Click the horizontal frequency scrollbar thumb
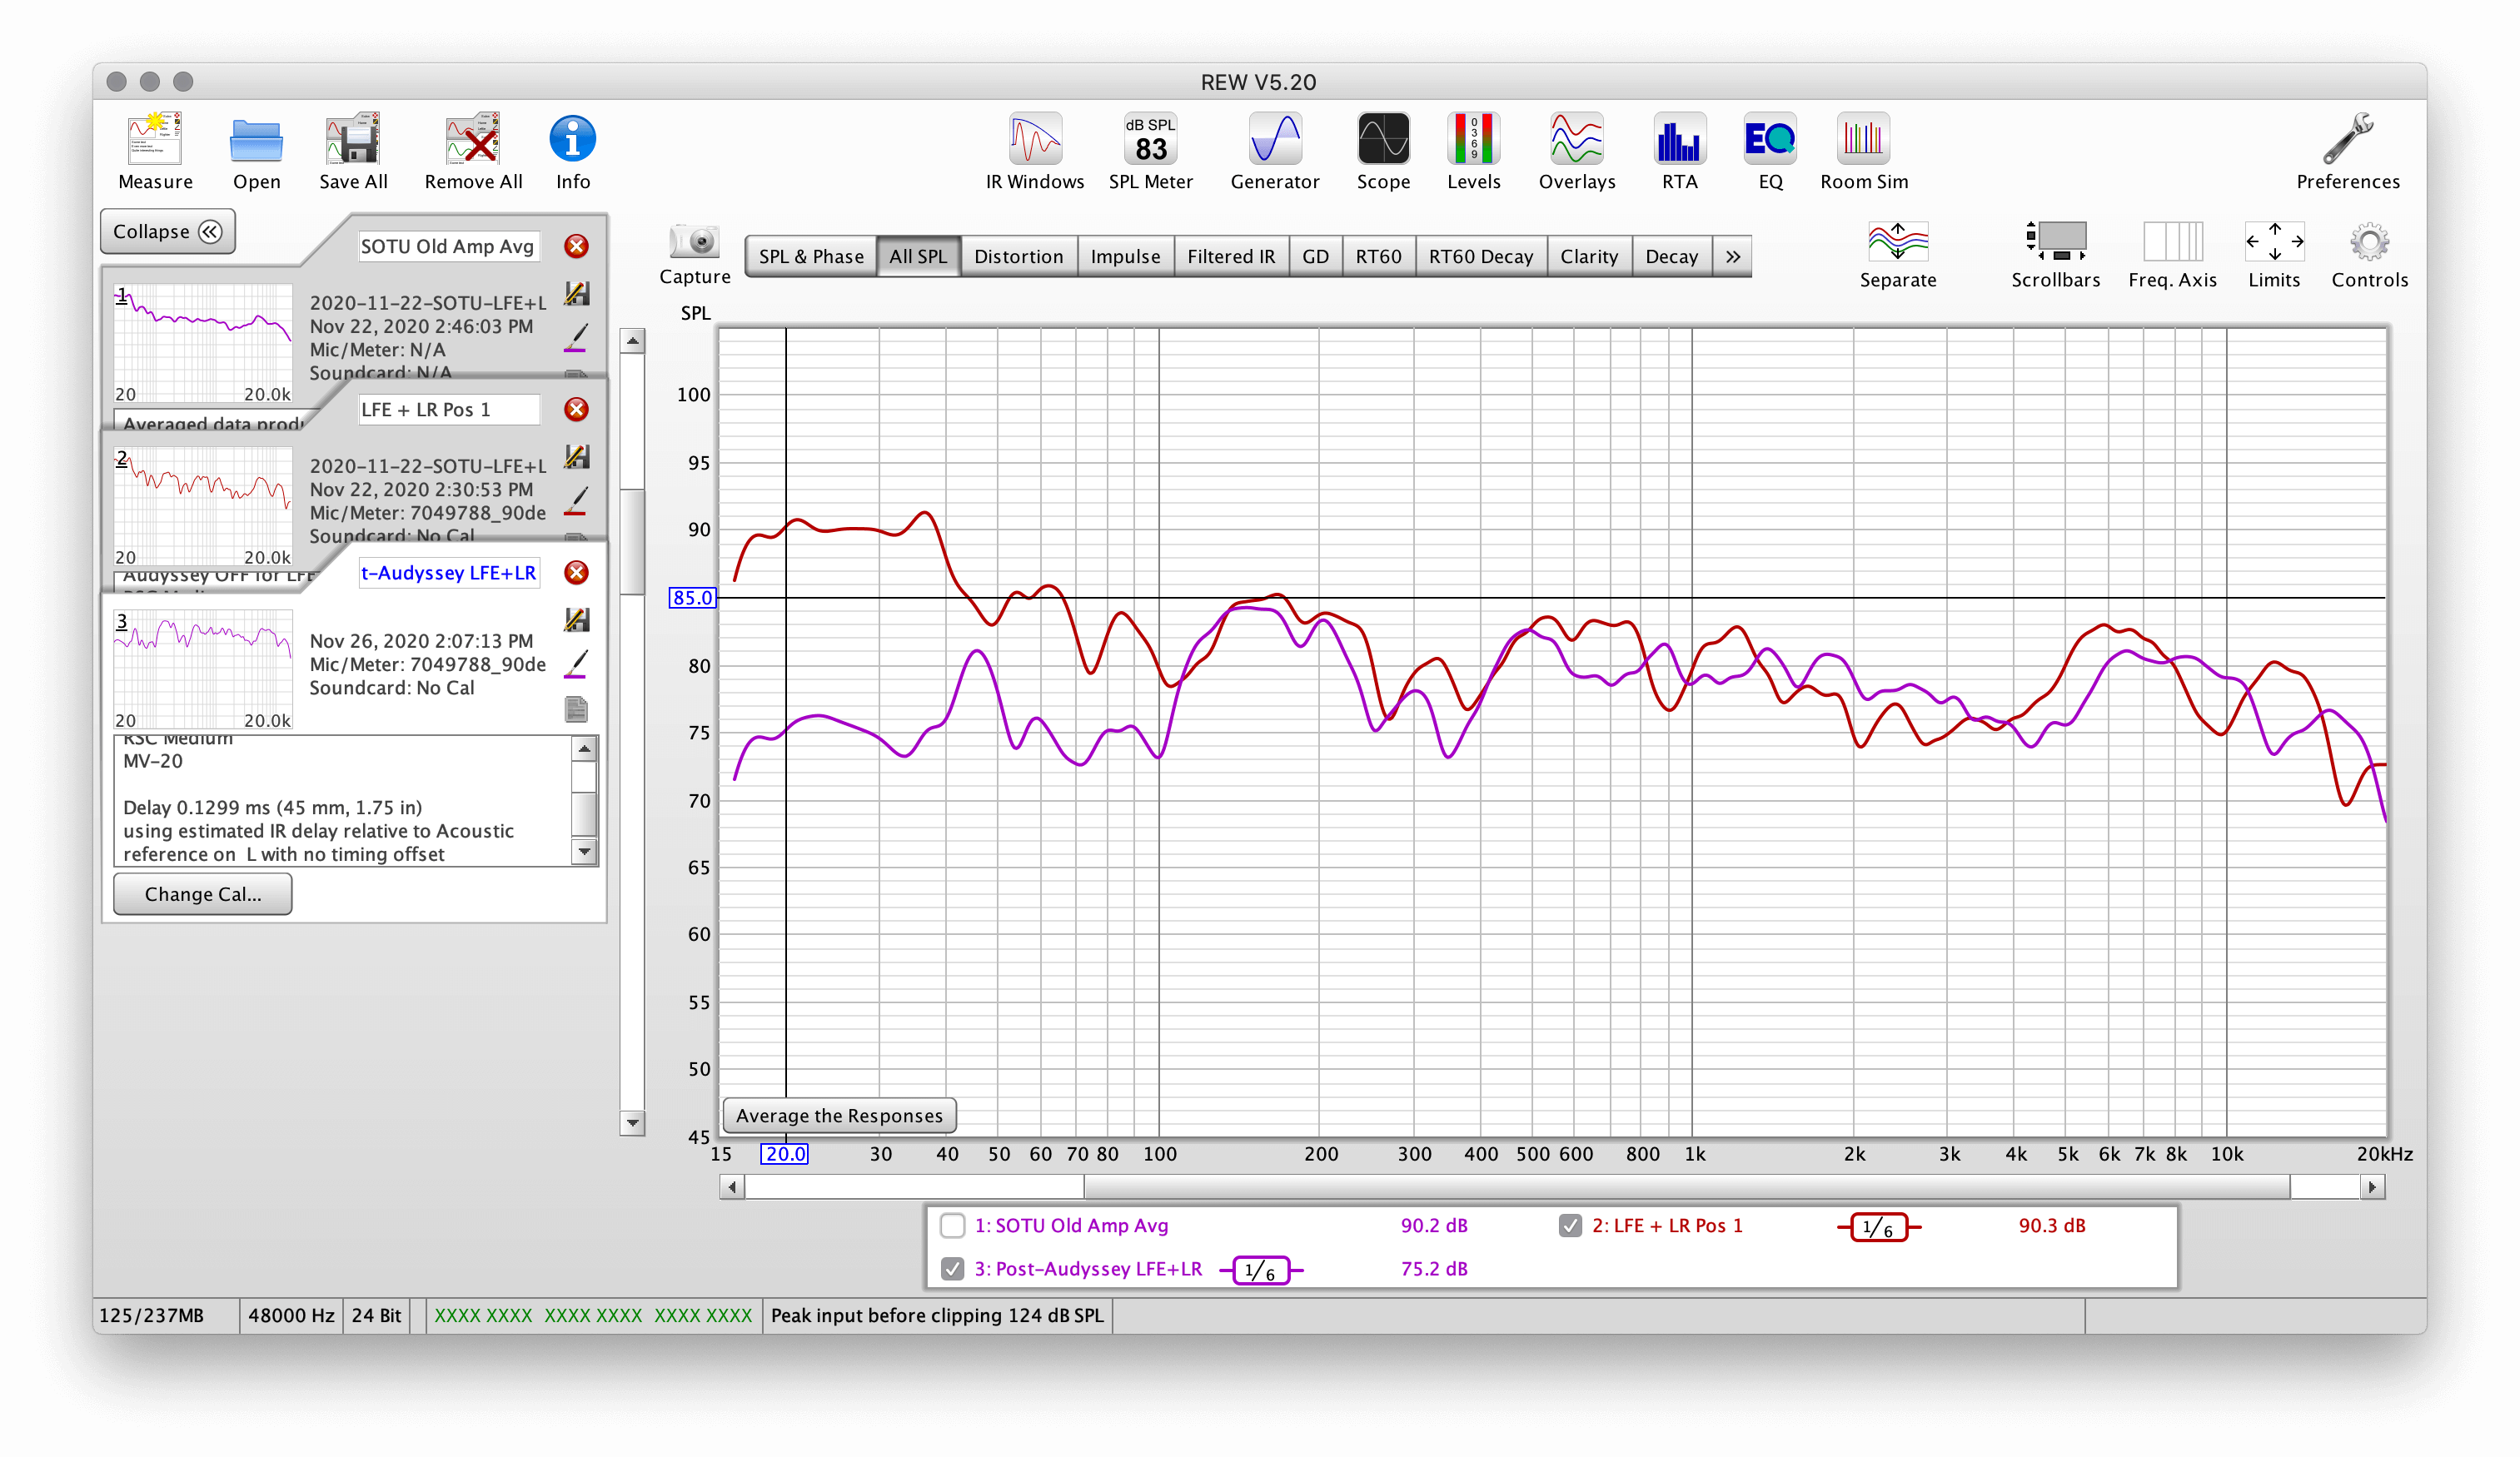The width and height of the screenshot is (2520, 1457). 1687,1187
